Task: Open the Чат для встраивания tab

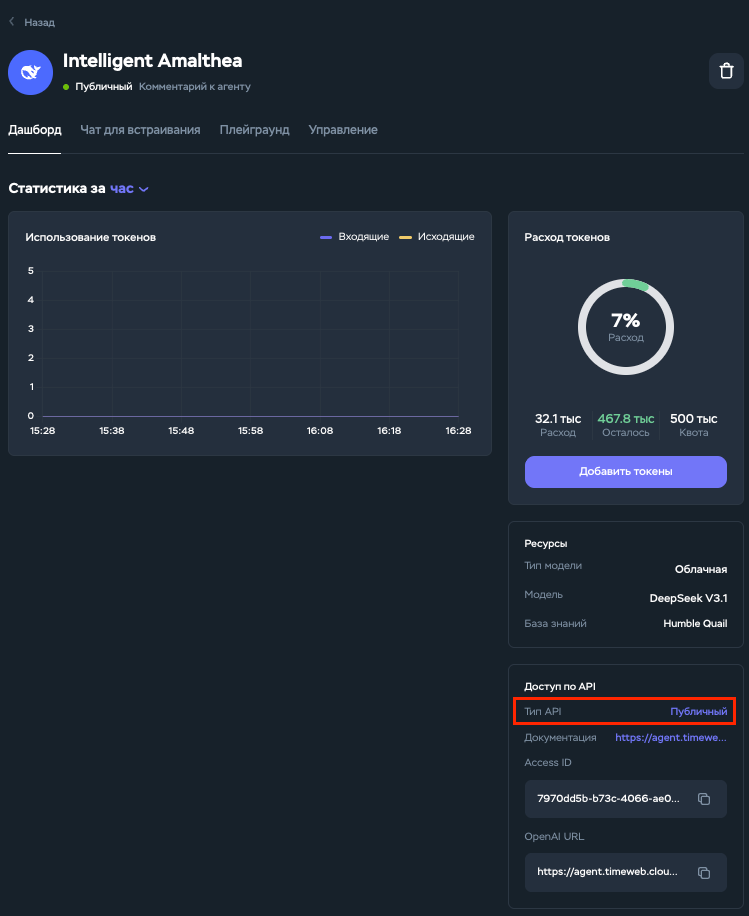Action: (x=140, y=130)
